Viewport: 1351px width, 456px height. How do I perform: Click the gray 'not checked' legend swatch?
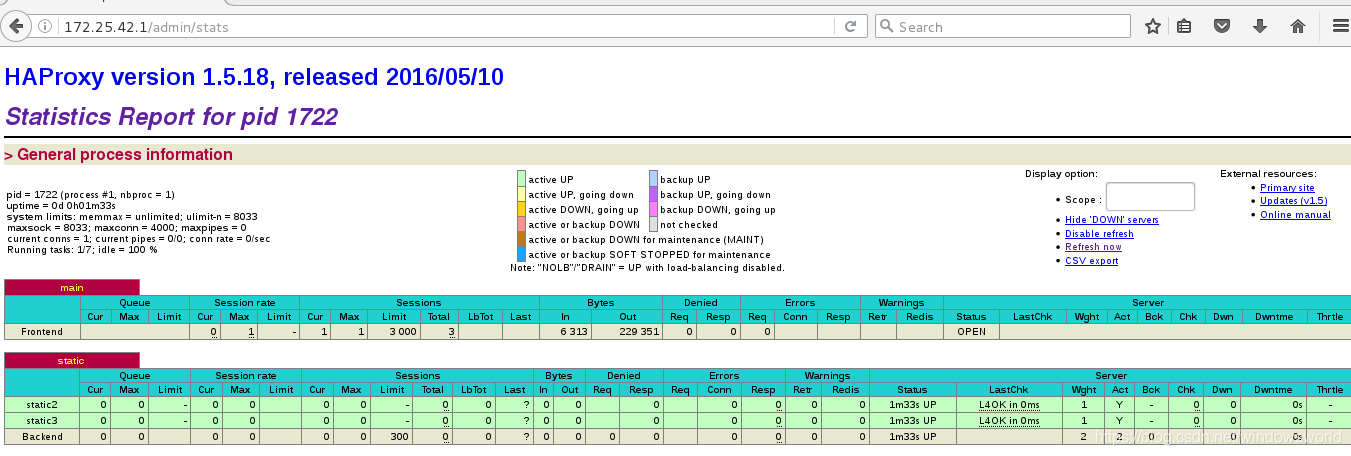653,224
